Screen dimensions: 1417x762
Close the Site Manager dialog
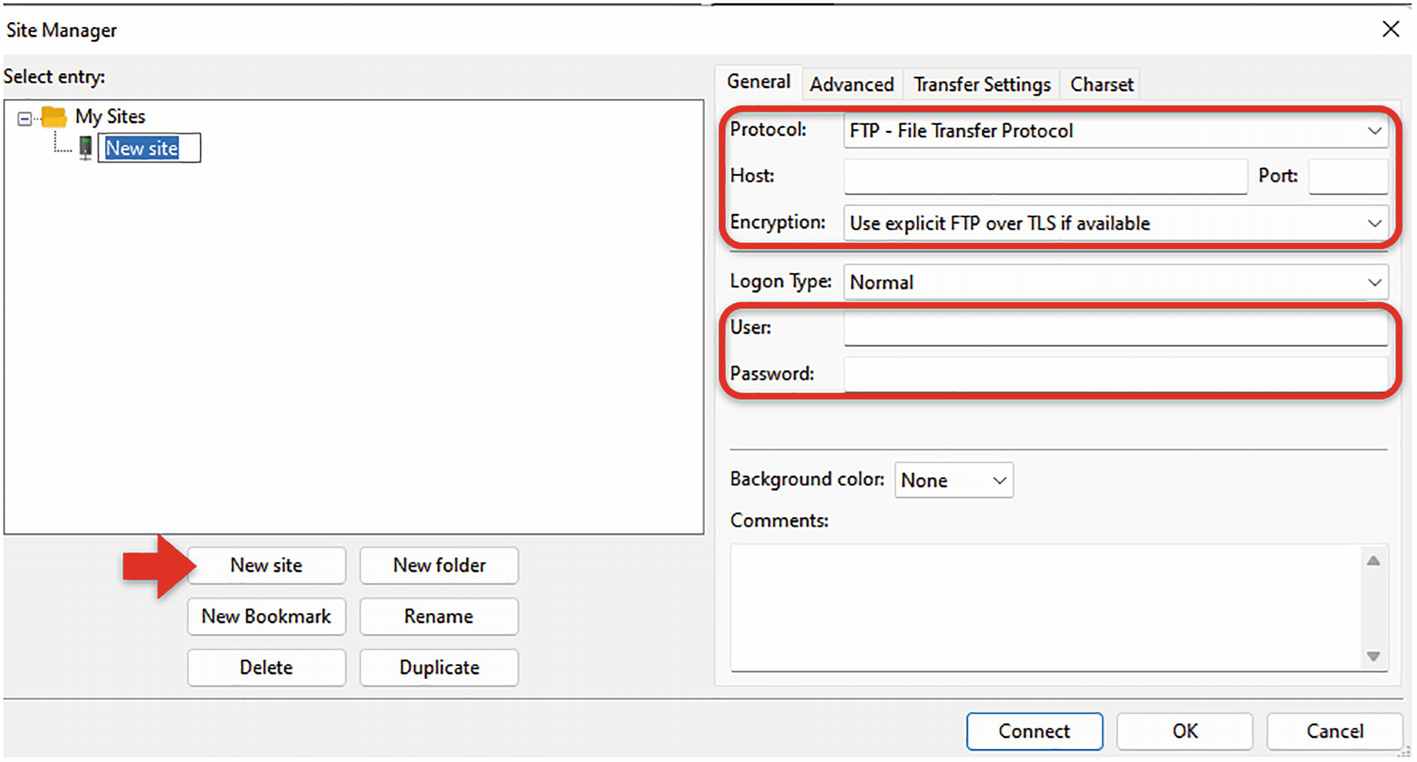click(1390, 30)
